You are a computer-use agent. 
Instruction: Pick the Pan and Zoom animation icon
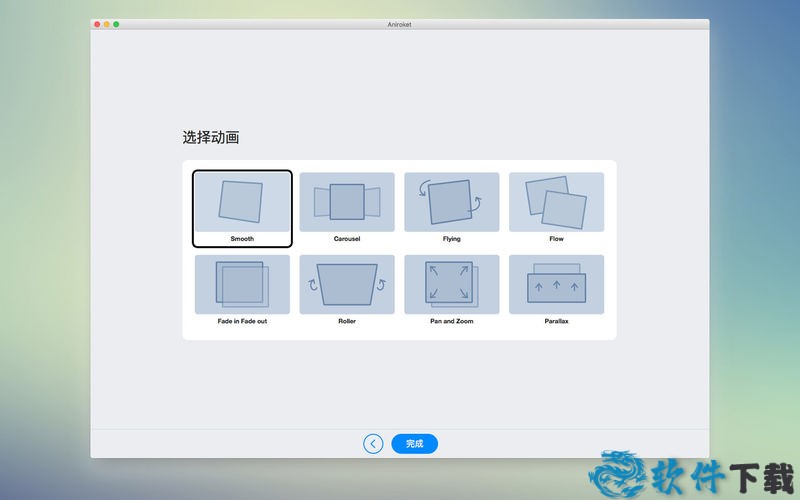coord(452,284)
